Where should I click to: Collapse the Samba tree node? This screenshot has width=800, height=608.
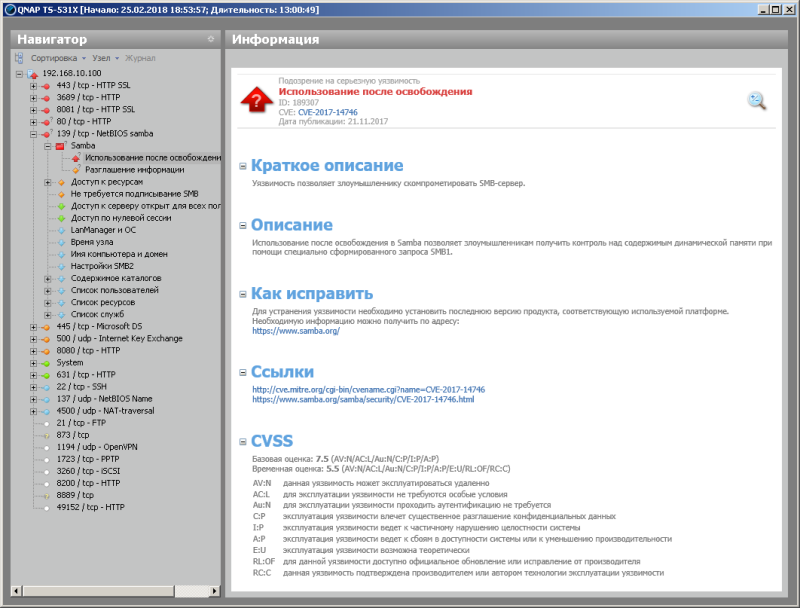point(47,146)
